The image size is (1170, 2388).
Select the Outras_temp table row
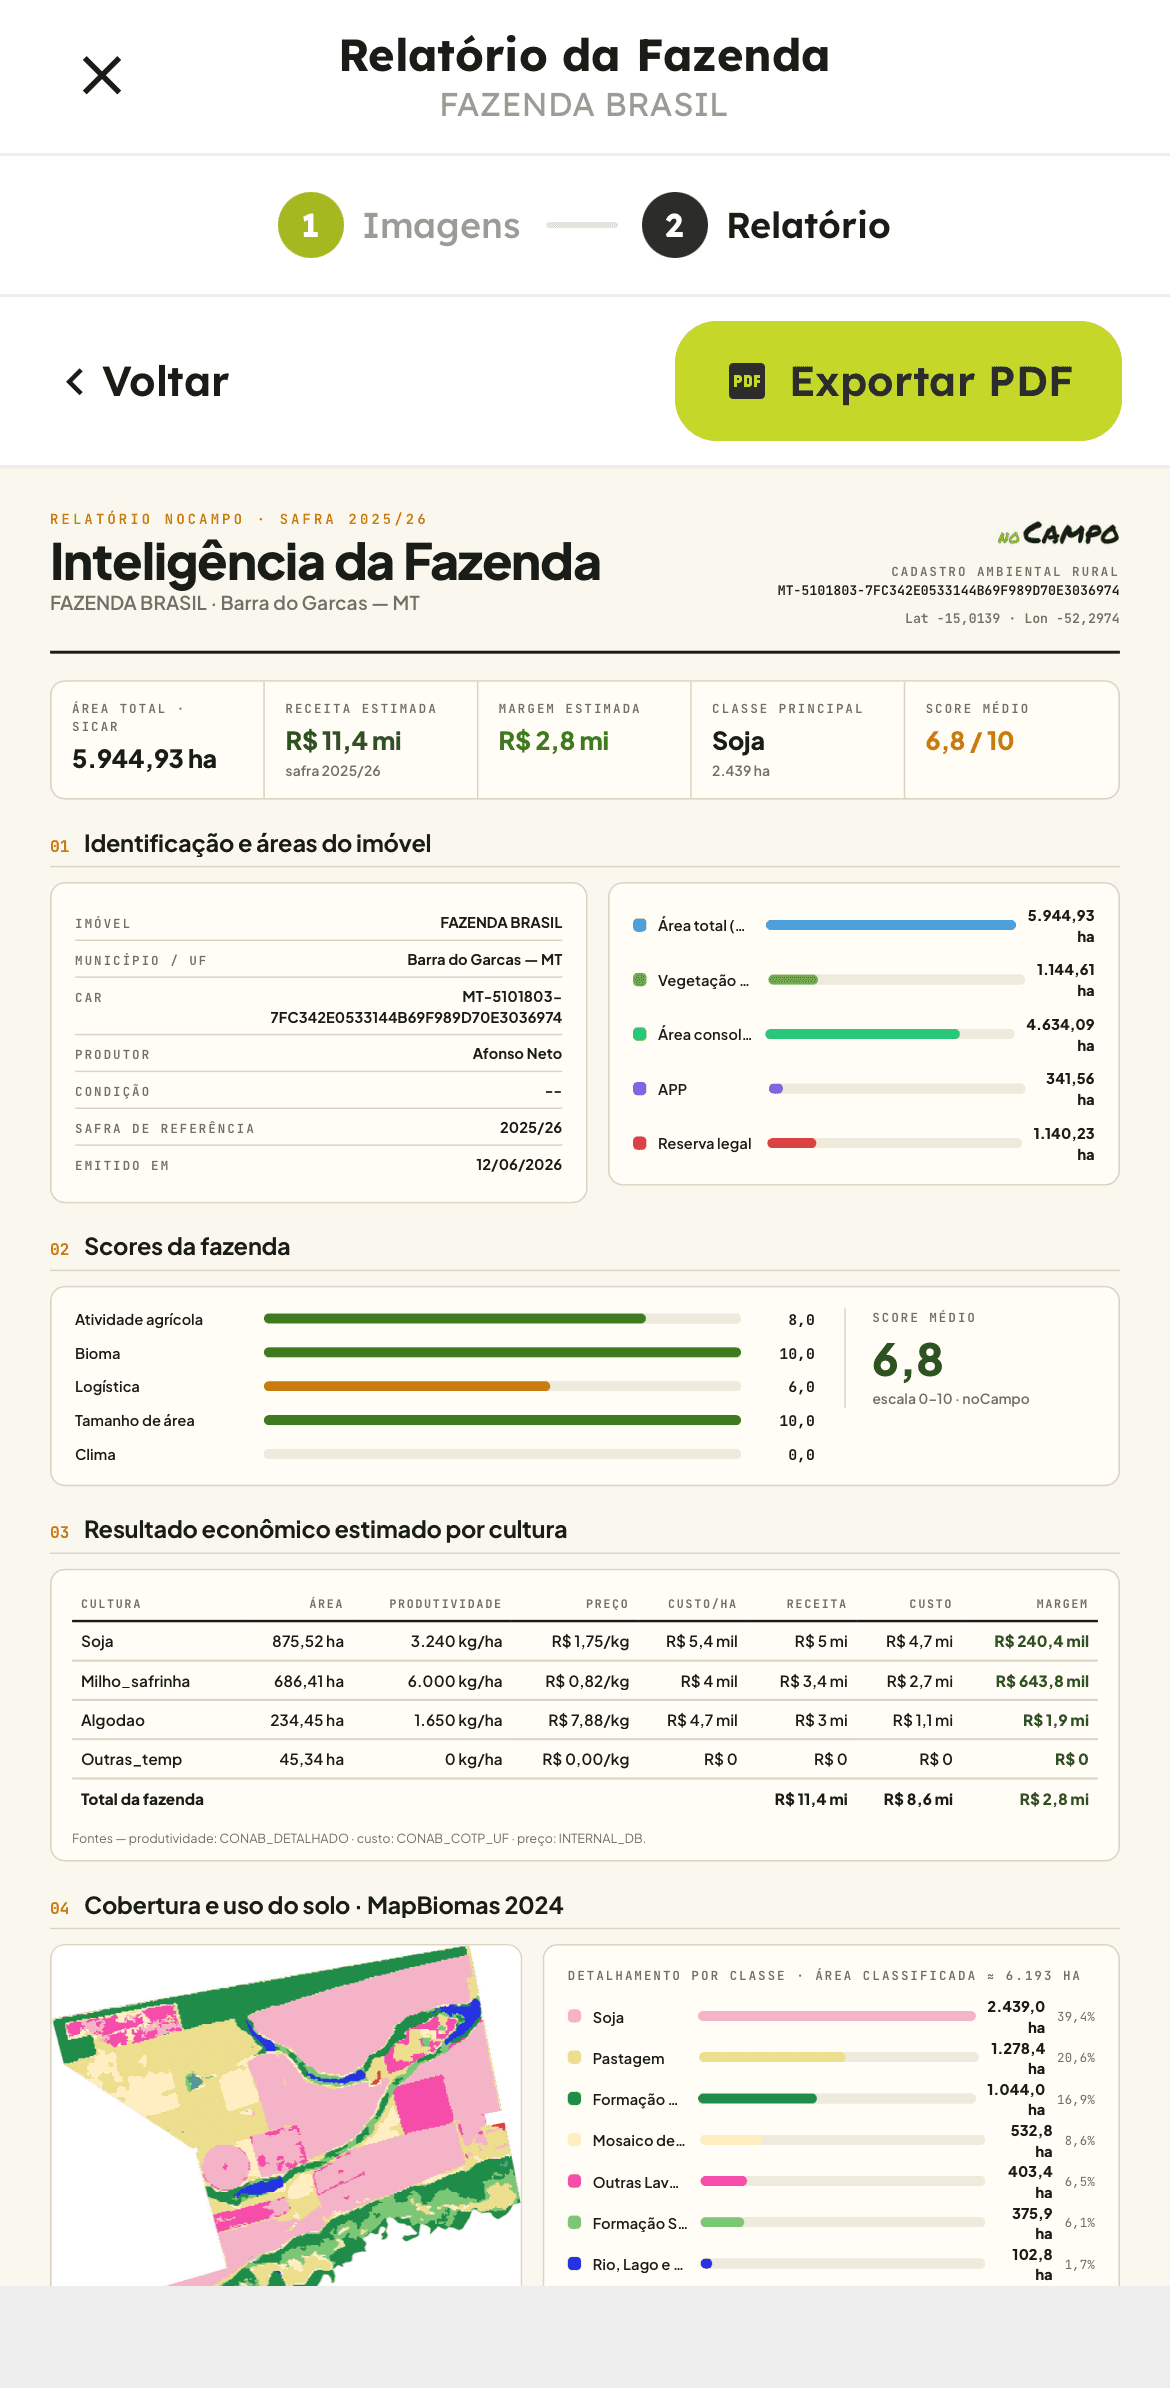coord(585,1759)
